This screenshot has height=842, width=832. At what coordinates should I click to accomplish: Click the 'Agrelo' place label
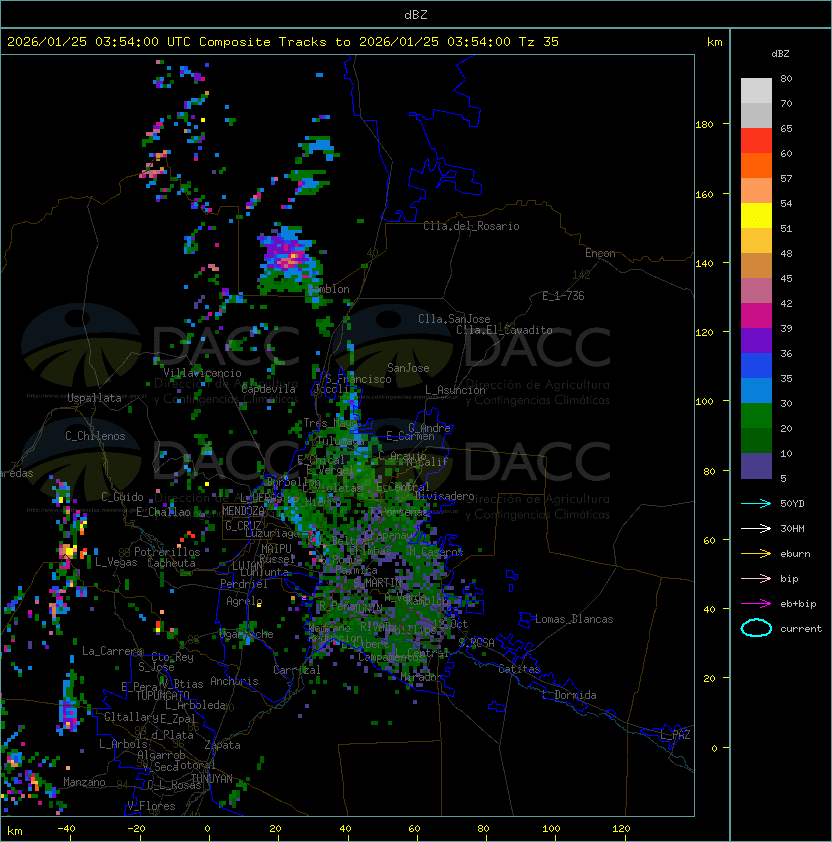[244, 601]
